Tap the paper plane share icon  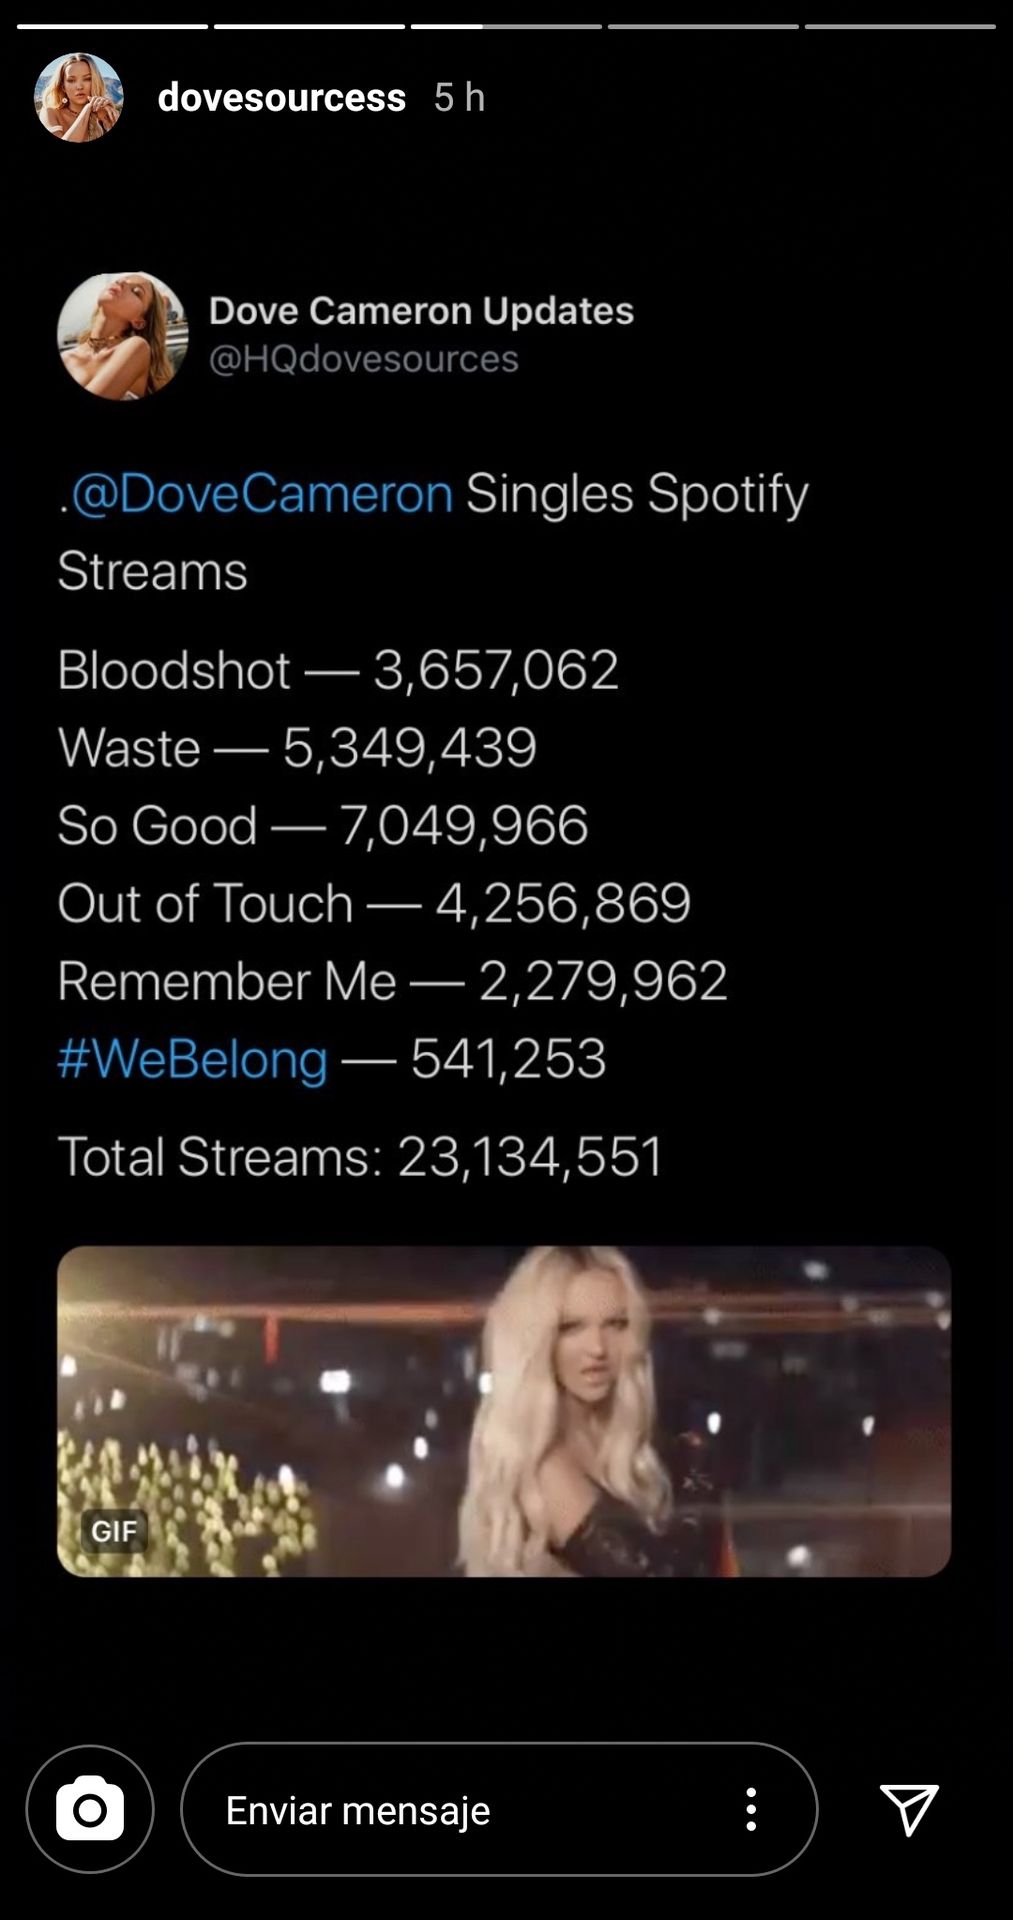point(909,1809)
